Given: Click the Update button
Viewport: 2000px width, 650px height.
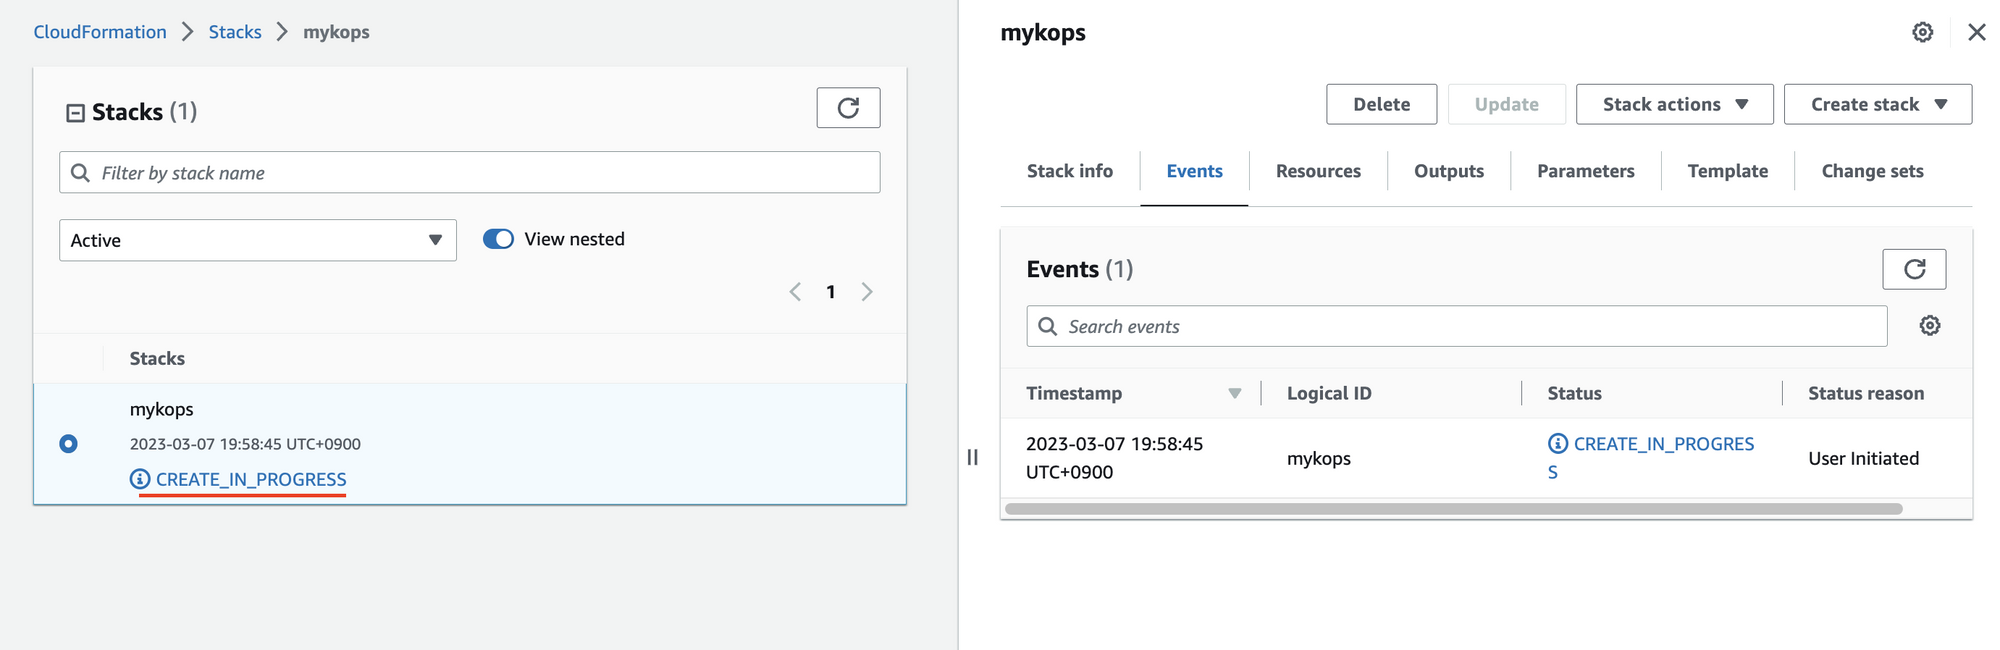Looking at the screenshot, I should [1506, 104].
